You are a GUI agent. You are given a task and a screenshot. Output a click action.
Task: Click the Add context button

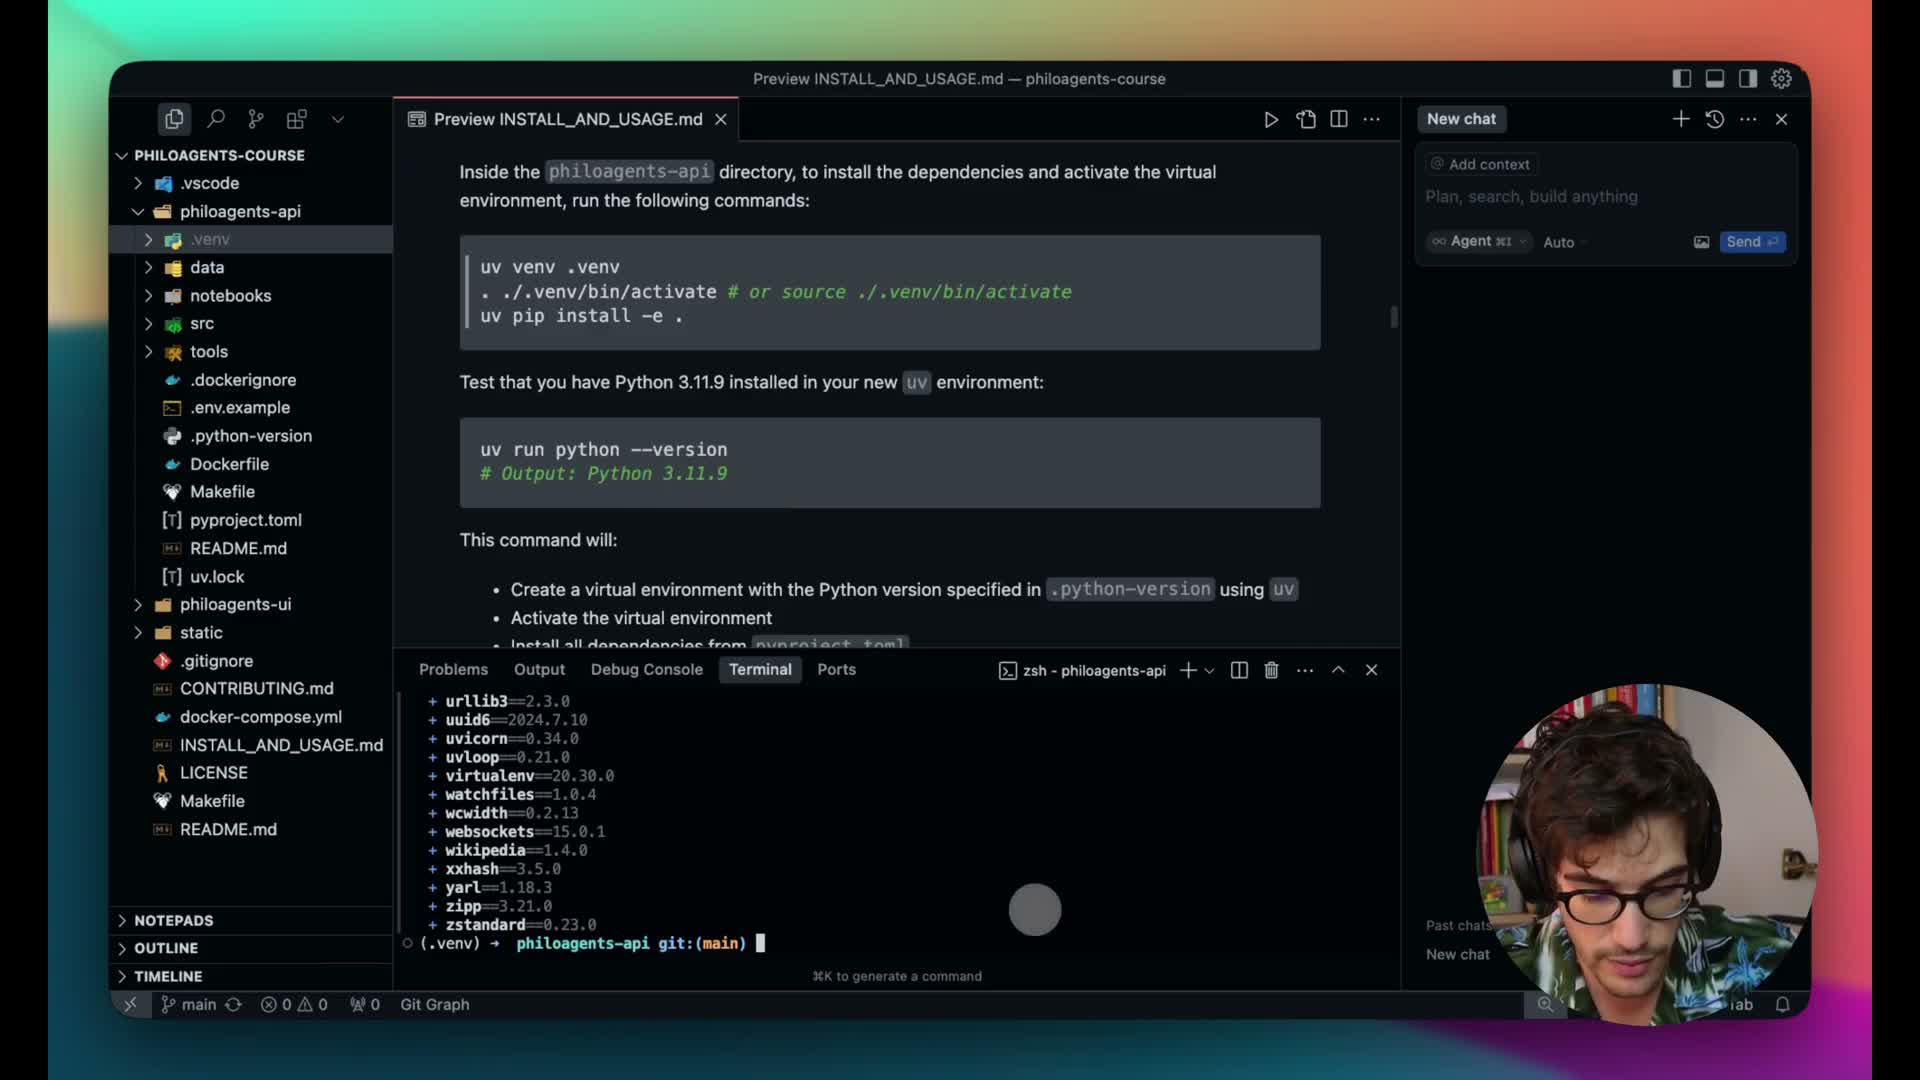tap(1480, 164)
